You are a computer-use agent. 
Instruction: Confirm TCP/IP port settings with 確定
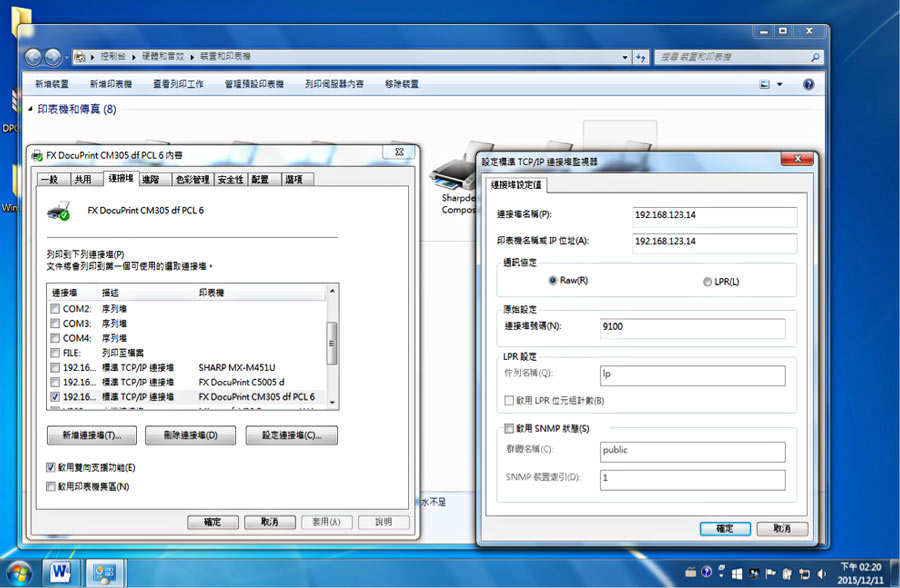click(725, 528)
